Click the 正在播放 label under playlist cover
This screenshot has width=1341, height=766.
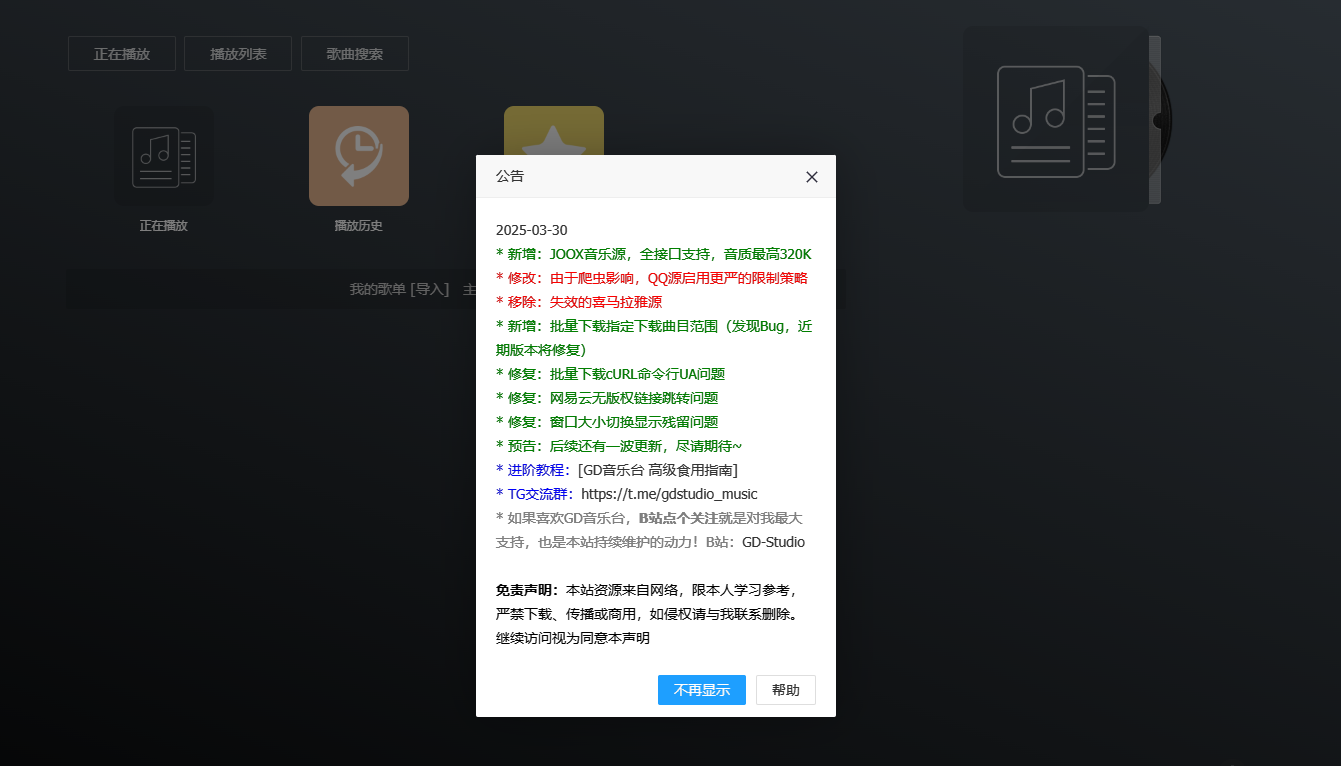coord(163,226)
